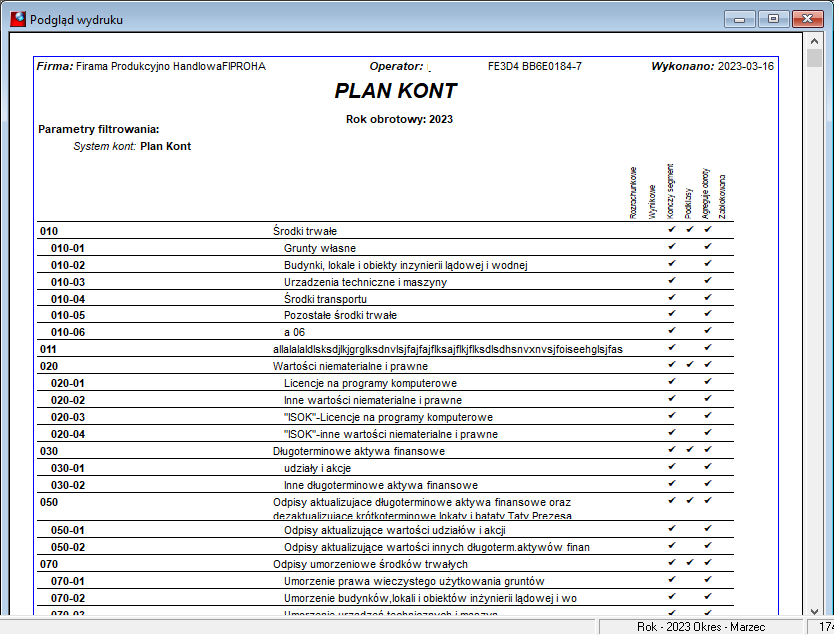Click Podkasy checkmark for account 030
The height and width of the screenshot is (635, 834).
point(690,449)
